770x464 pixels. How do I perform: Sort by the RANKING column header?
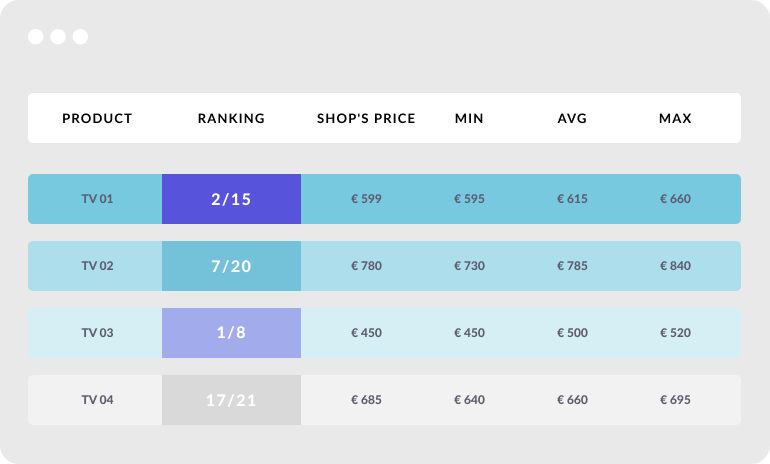[231, 118]
